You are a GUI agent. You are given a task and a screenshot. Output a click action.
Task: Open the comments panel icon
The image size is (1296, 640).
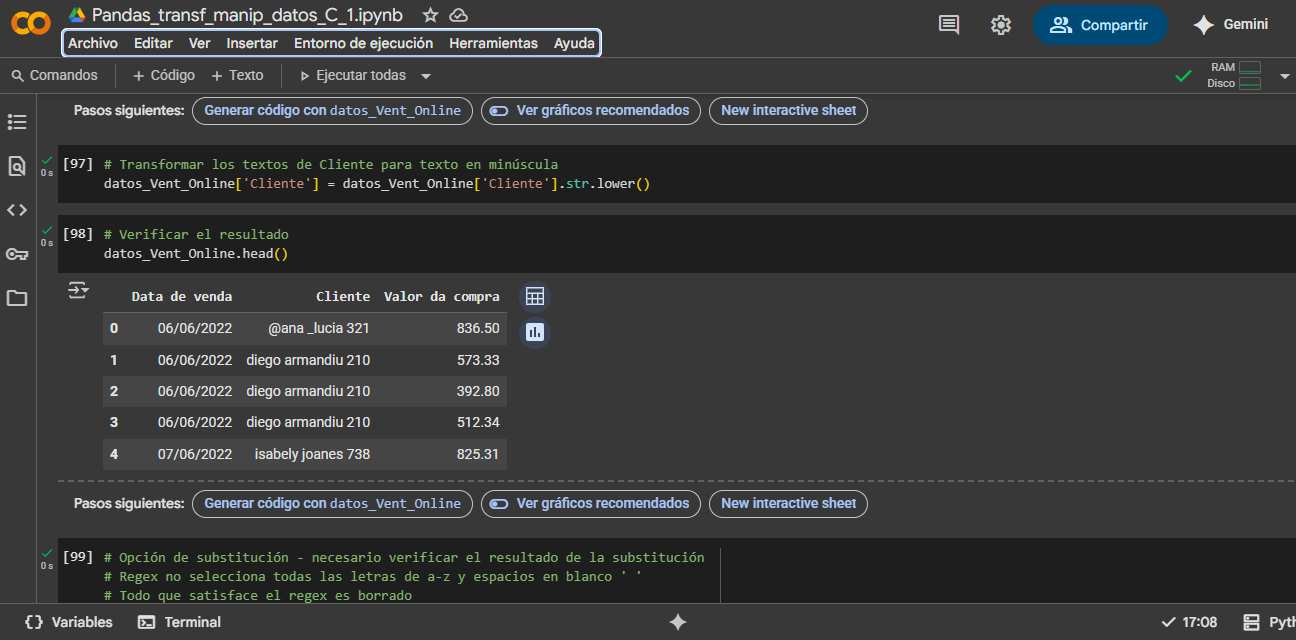pos(949,25)
